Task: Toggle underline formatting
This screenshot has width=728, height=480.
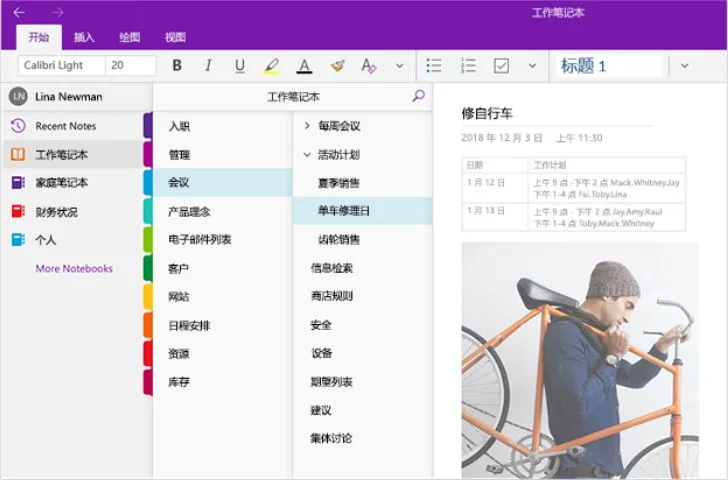Action: (x=240, y=66)
